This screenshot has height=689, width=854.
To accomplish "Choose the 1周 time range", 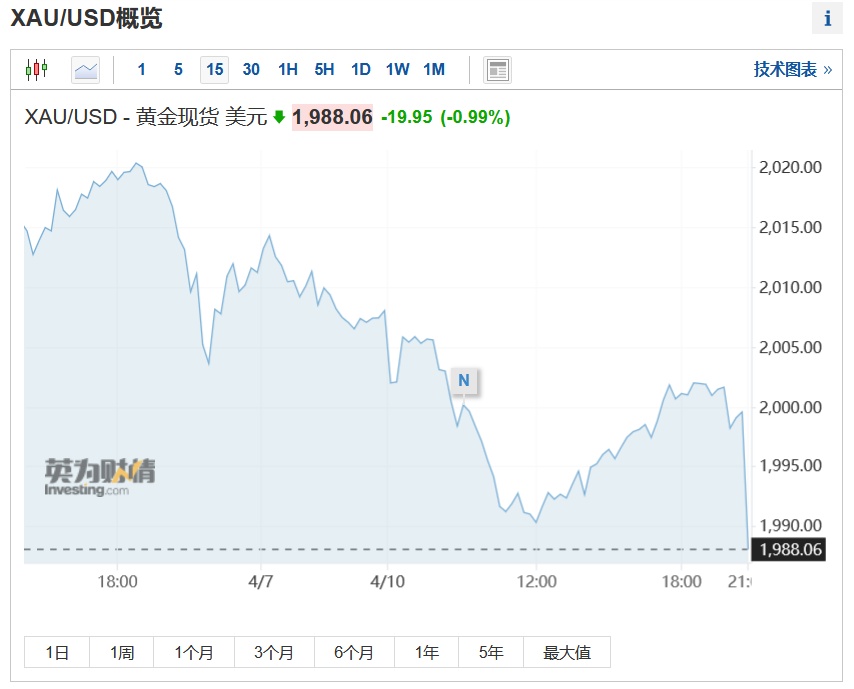I will 121,652.
